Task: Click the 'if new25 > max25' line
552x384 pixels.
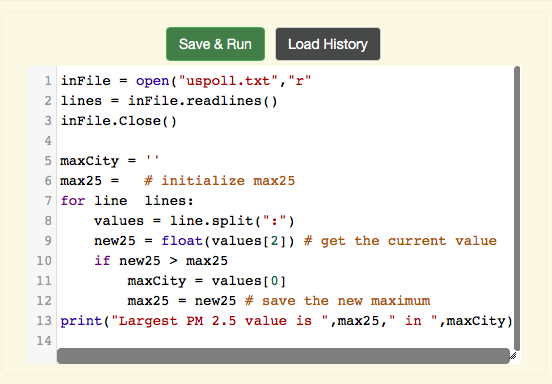Action: 161,261
